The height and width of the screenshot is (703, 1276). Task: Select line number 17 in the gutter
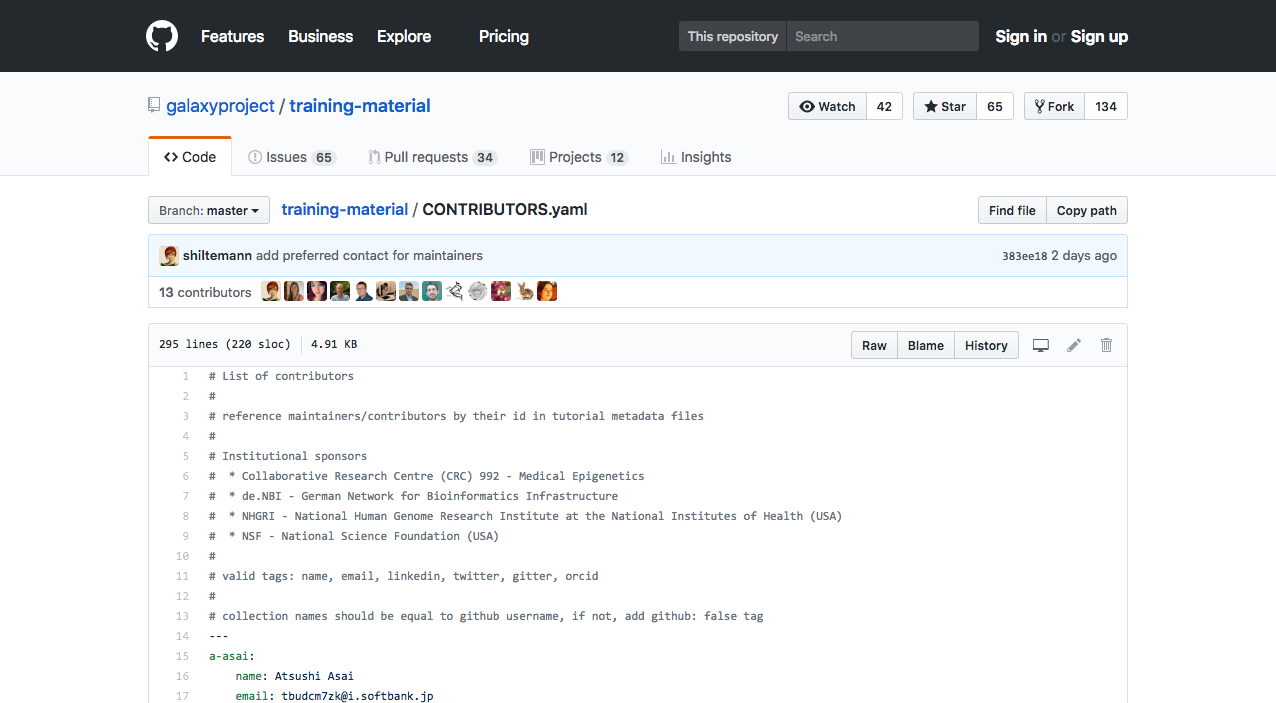(182, 696)
